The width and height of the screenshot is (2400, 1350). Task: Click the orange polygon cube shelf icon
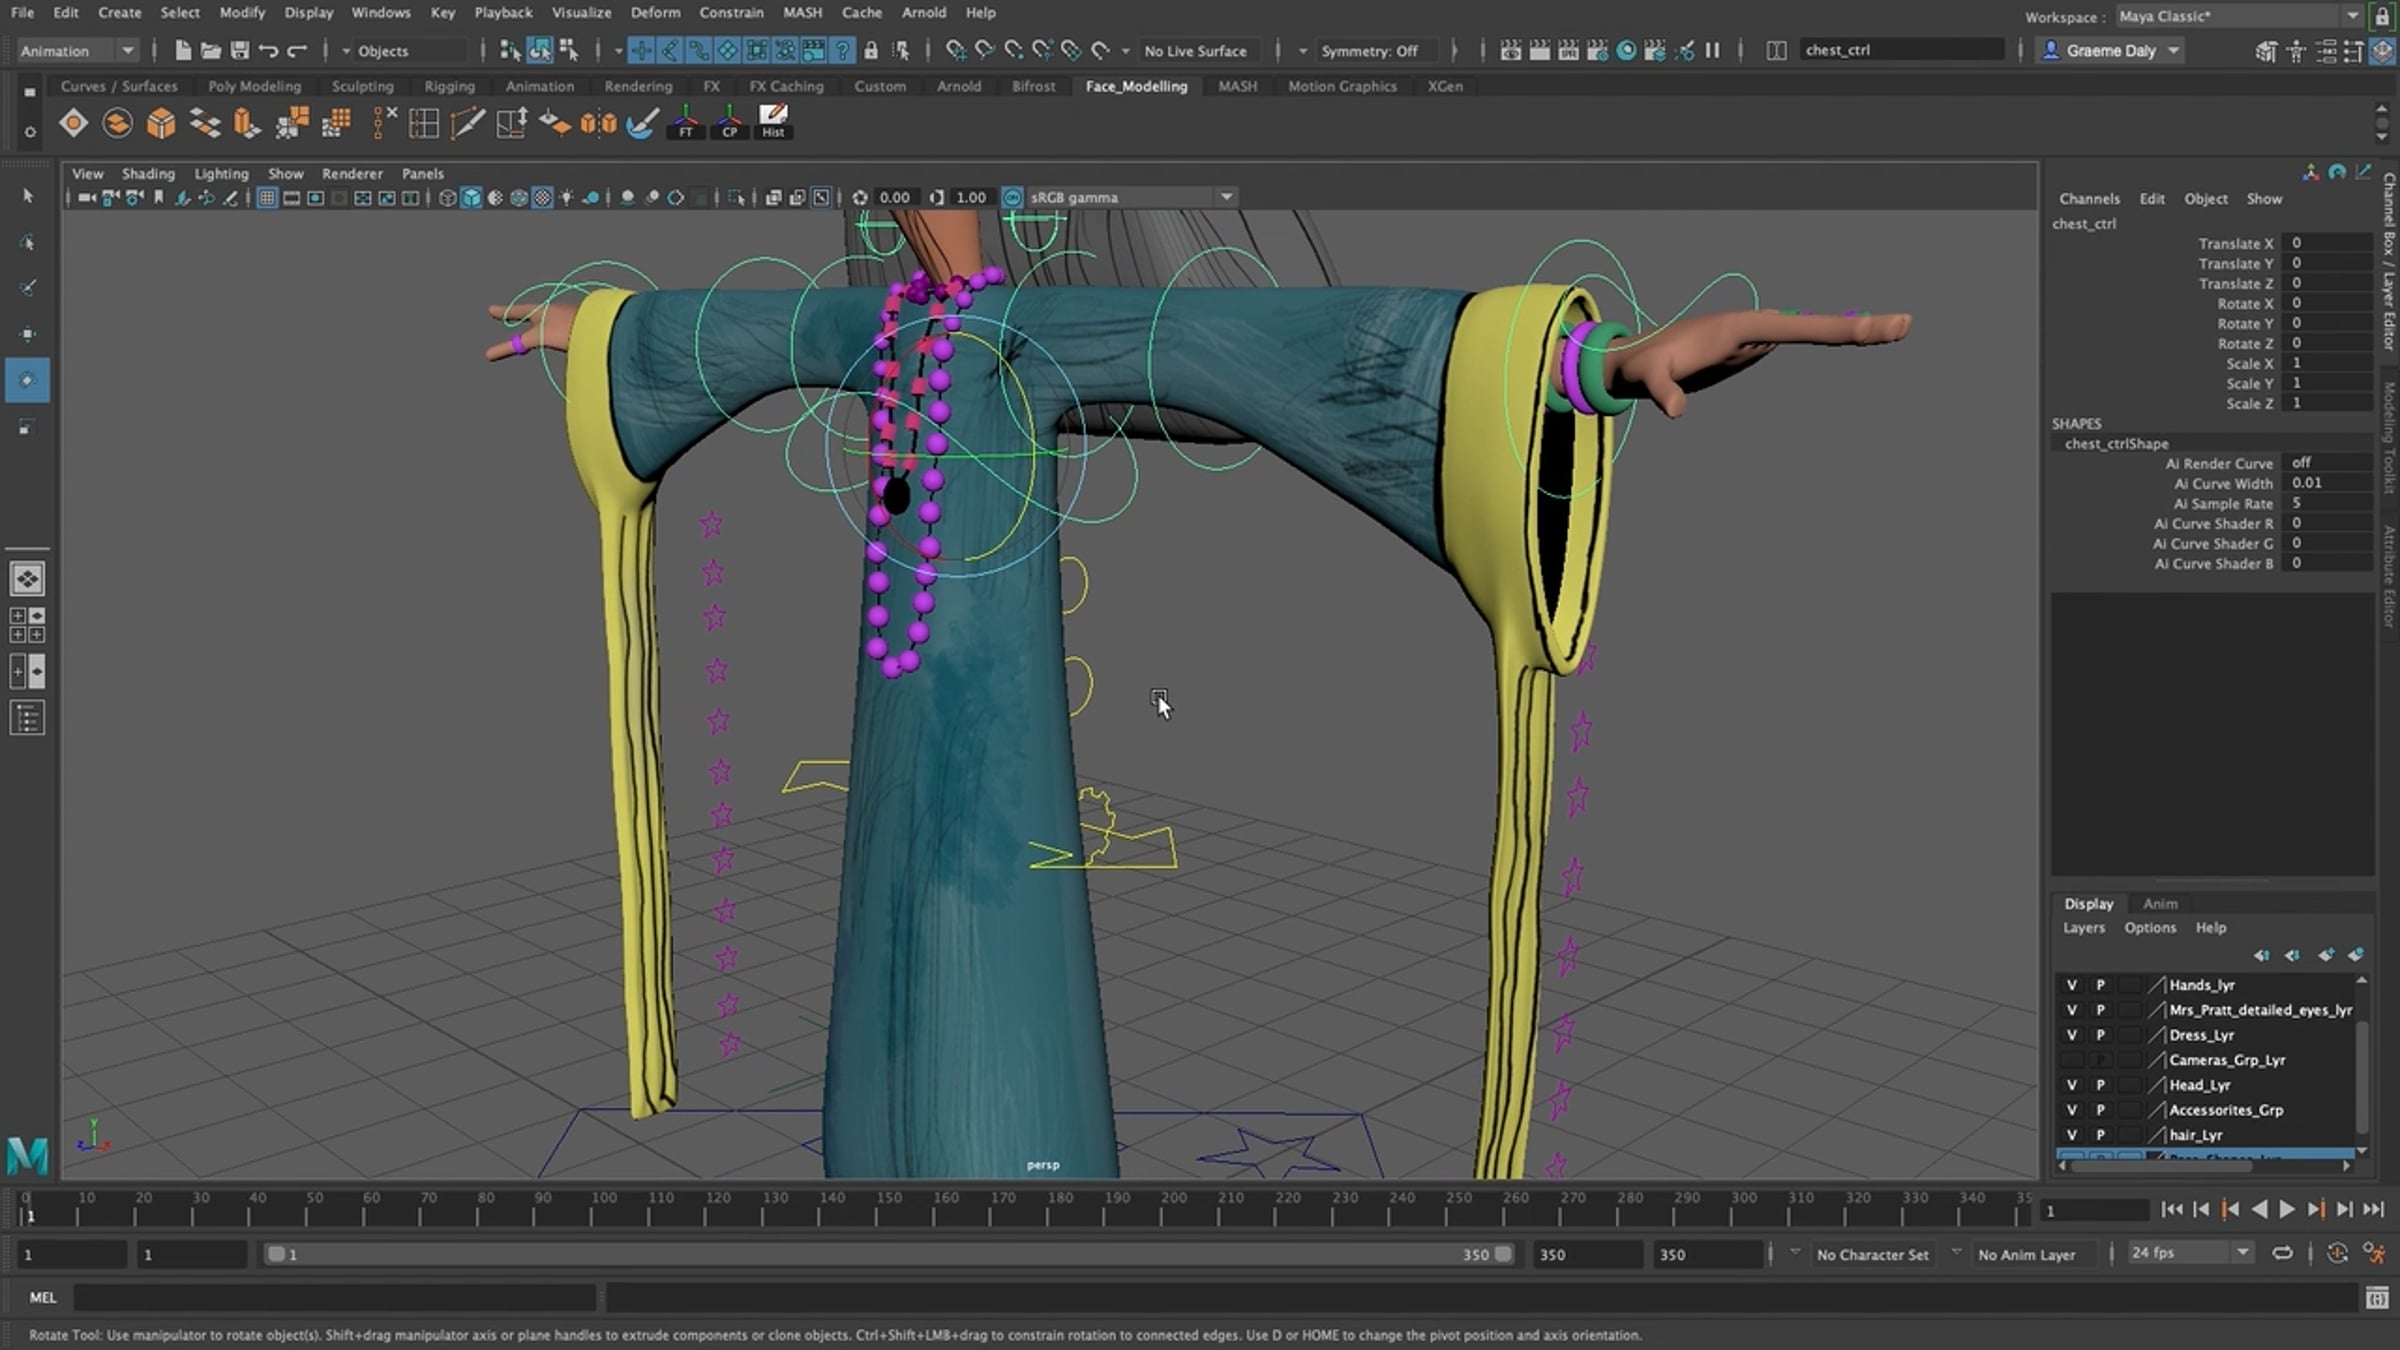161,122
